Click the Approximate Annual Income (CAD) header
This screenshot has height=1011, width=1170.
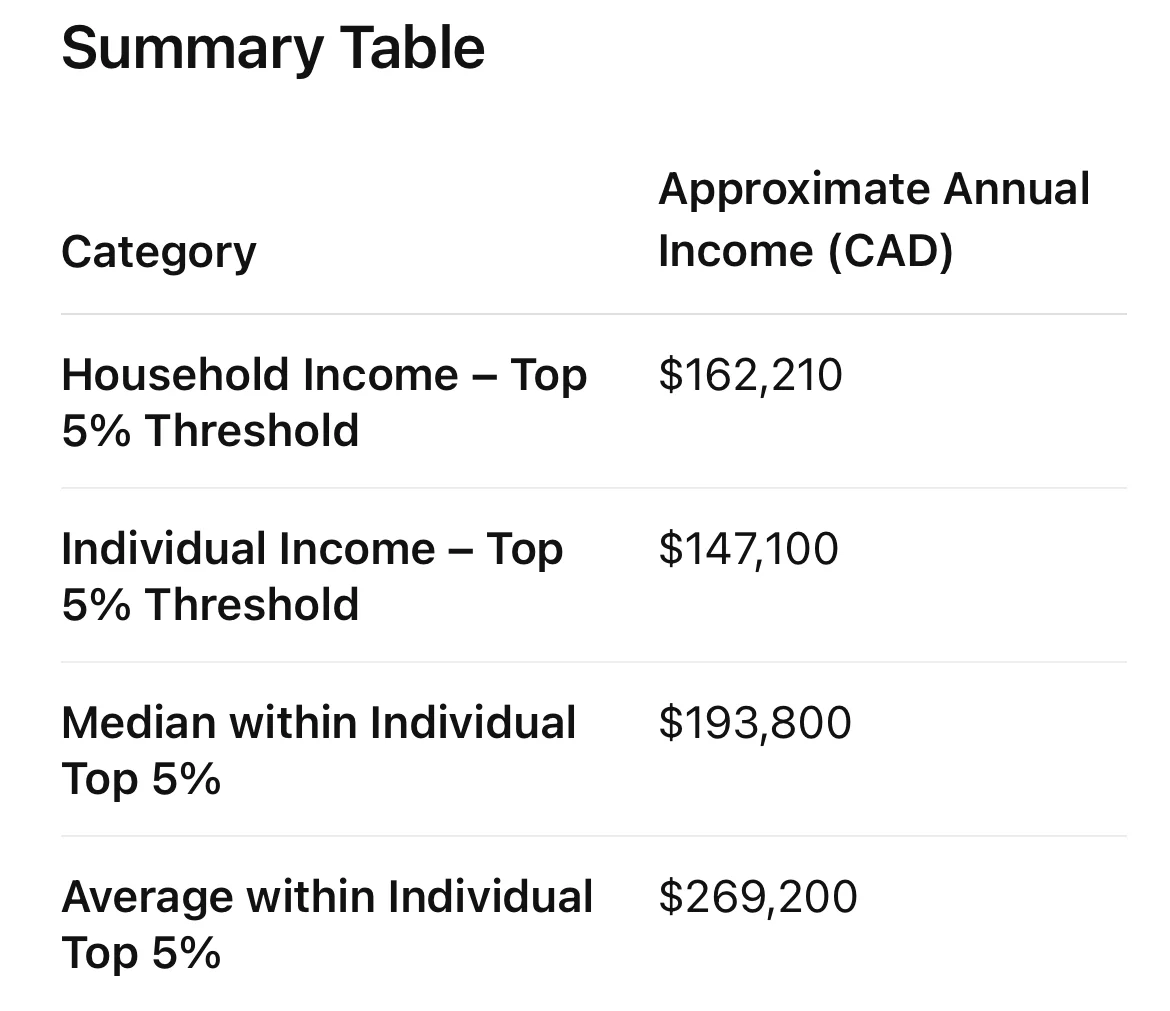pos(873,219)
